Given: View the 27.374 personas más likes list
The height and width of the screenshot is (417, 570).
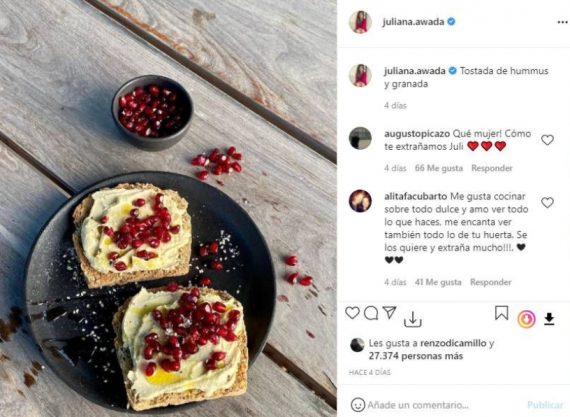Looking at the screenshot, I should click(416, 356).
